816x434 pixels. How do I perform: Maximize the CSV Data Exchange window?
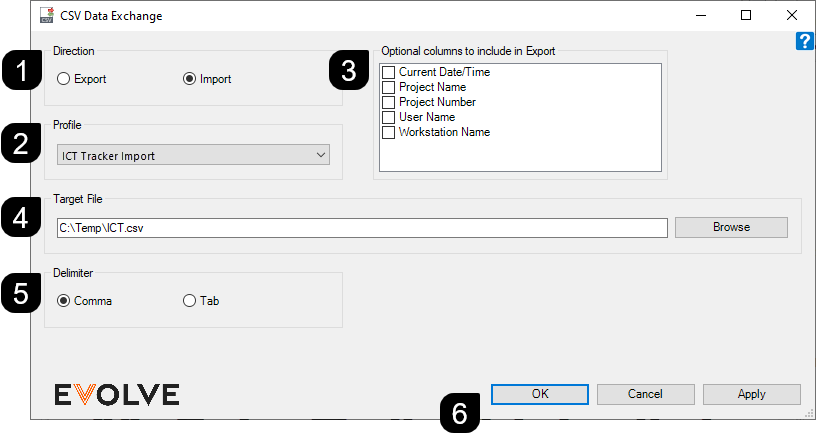pyautogui.click(x=746, y=15)
